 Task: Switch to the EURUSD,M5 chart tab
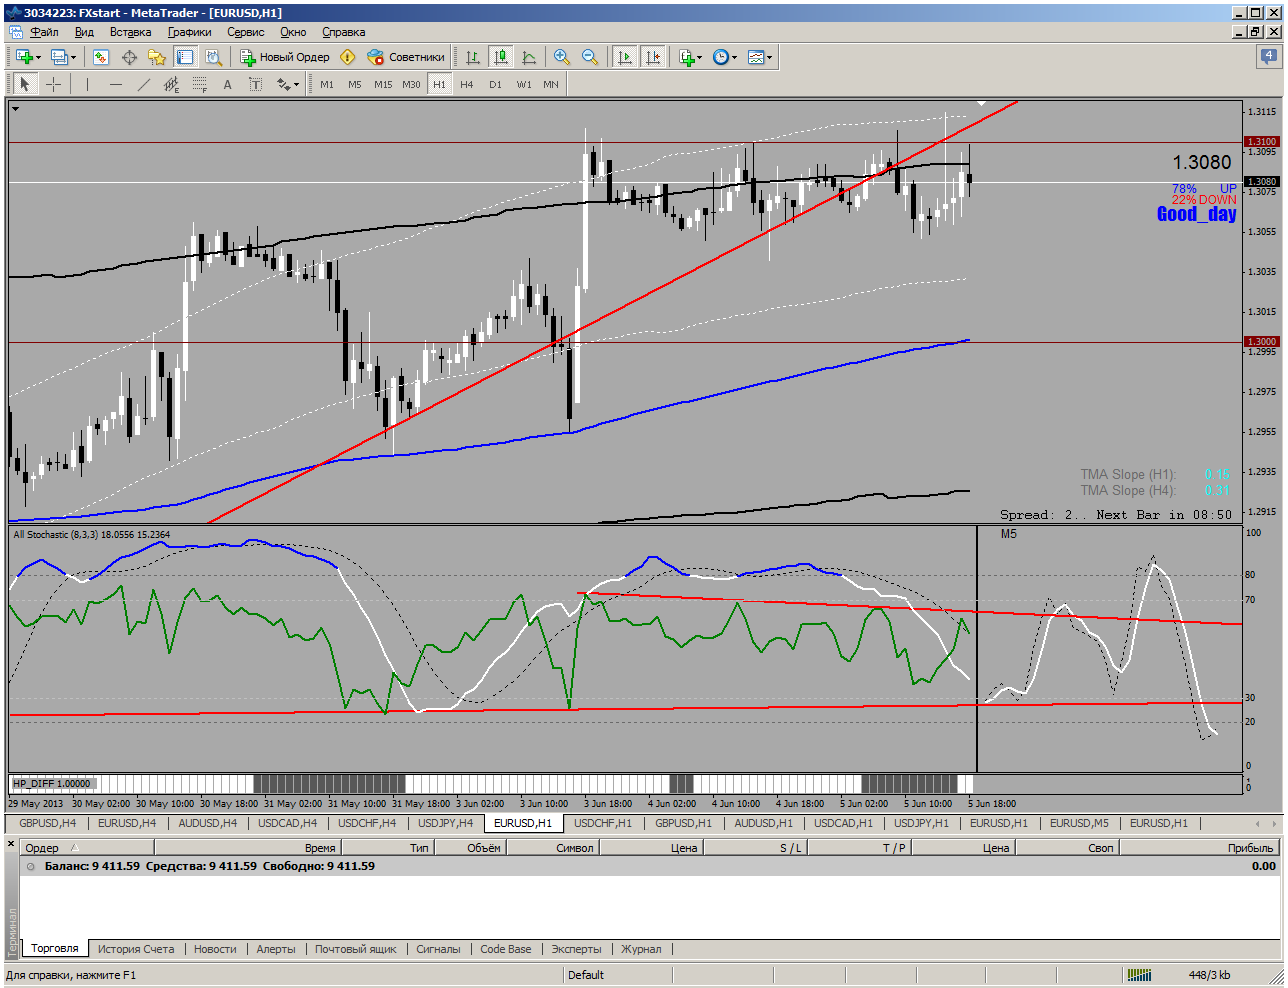tap(1079, 823)
